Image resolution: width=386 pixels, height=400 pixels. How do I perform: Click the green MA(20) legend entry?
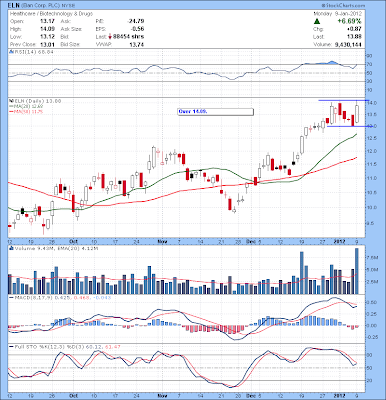(26, 106)
